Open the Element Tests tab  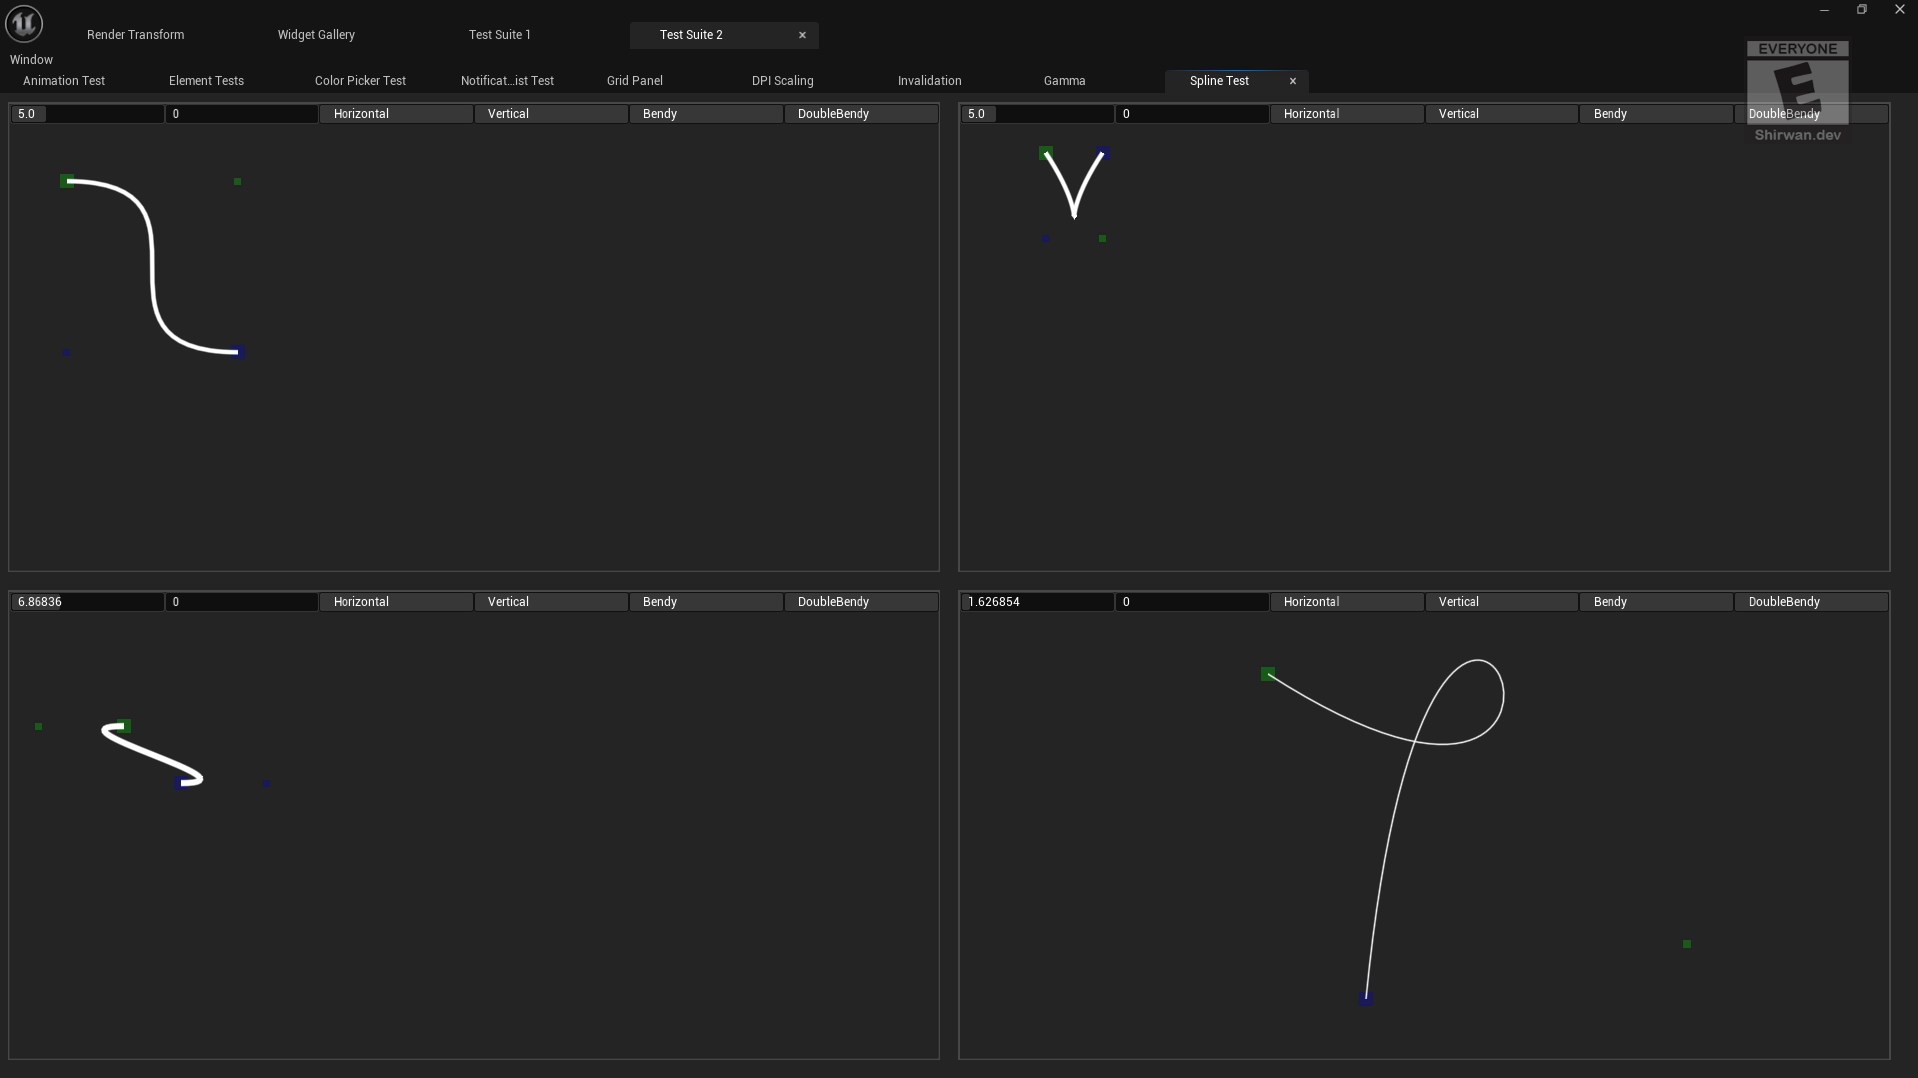click(206, 81)
